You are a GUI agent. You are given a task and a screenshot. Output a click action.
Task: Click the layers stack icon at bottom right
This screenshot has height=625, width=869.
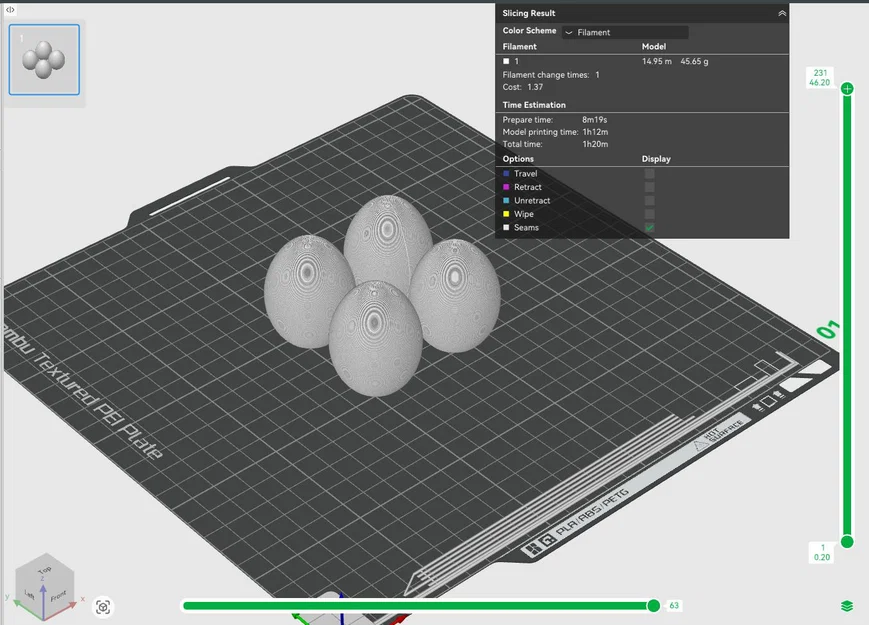(x=847, y=606)
